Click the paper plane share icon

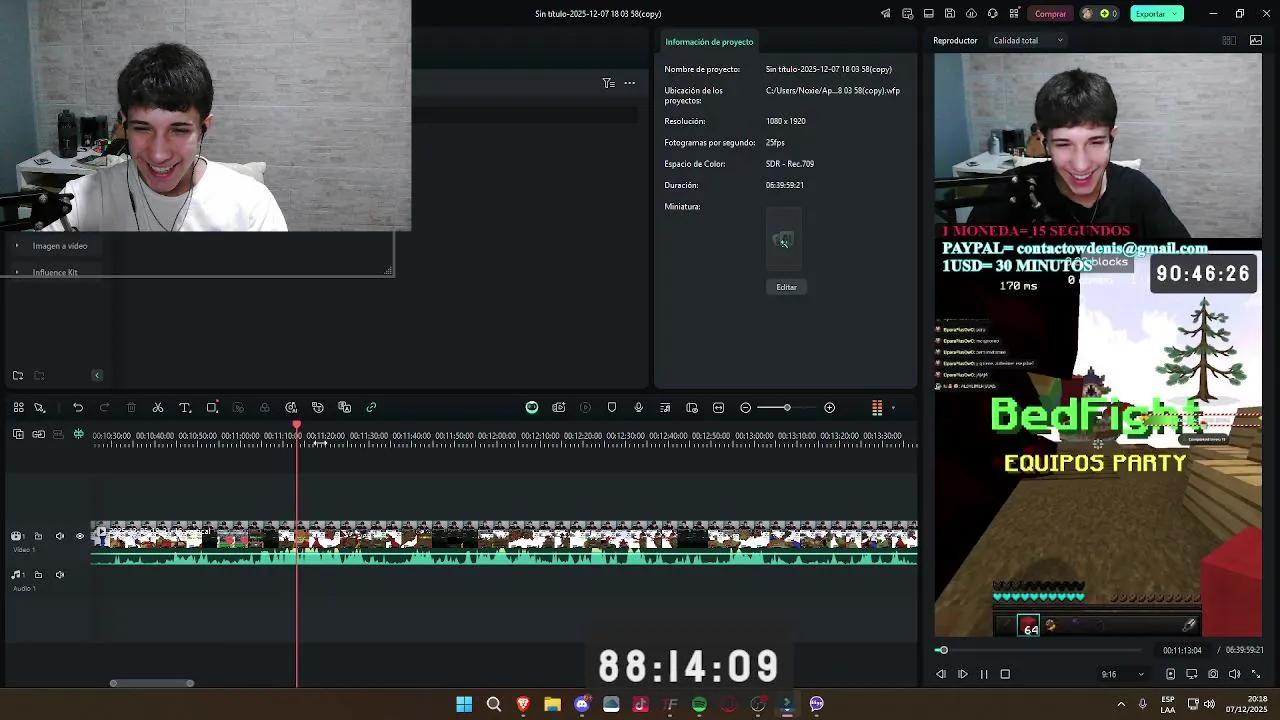[x=886, y=14]
